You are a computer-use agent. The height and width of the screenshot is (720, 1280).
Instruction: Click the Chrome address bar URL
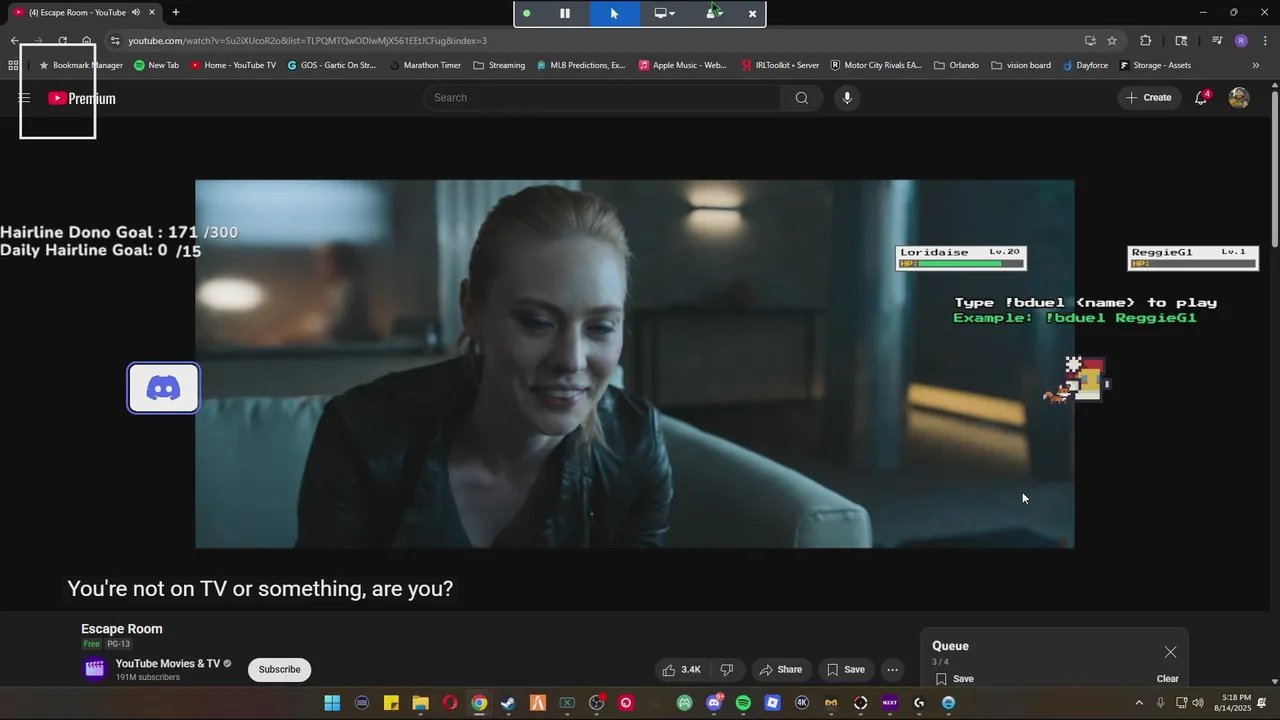[x=307, y=41]
